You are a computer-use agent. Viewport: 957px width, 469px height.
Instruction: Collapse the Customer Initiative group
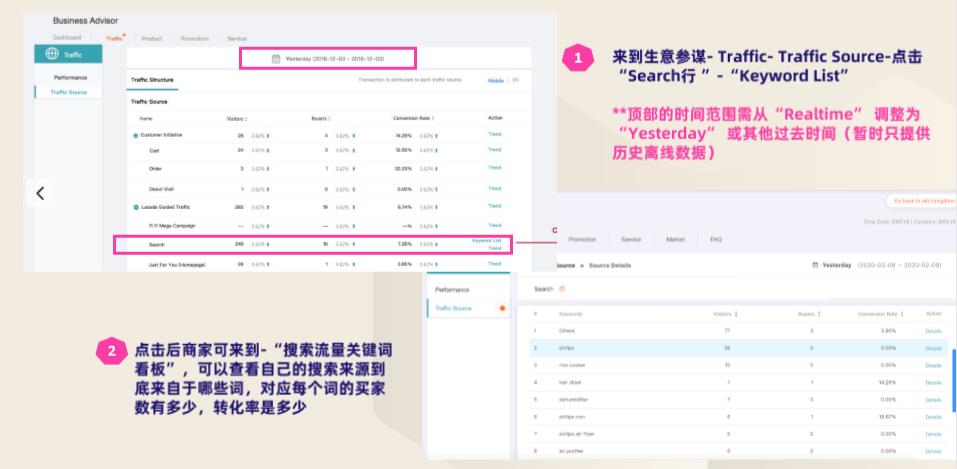point(135,135)
